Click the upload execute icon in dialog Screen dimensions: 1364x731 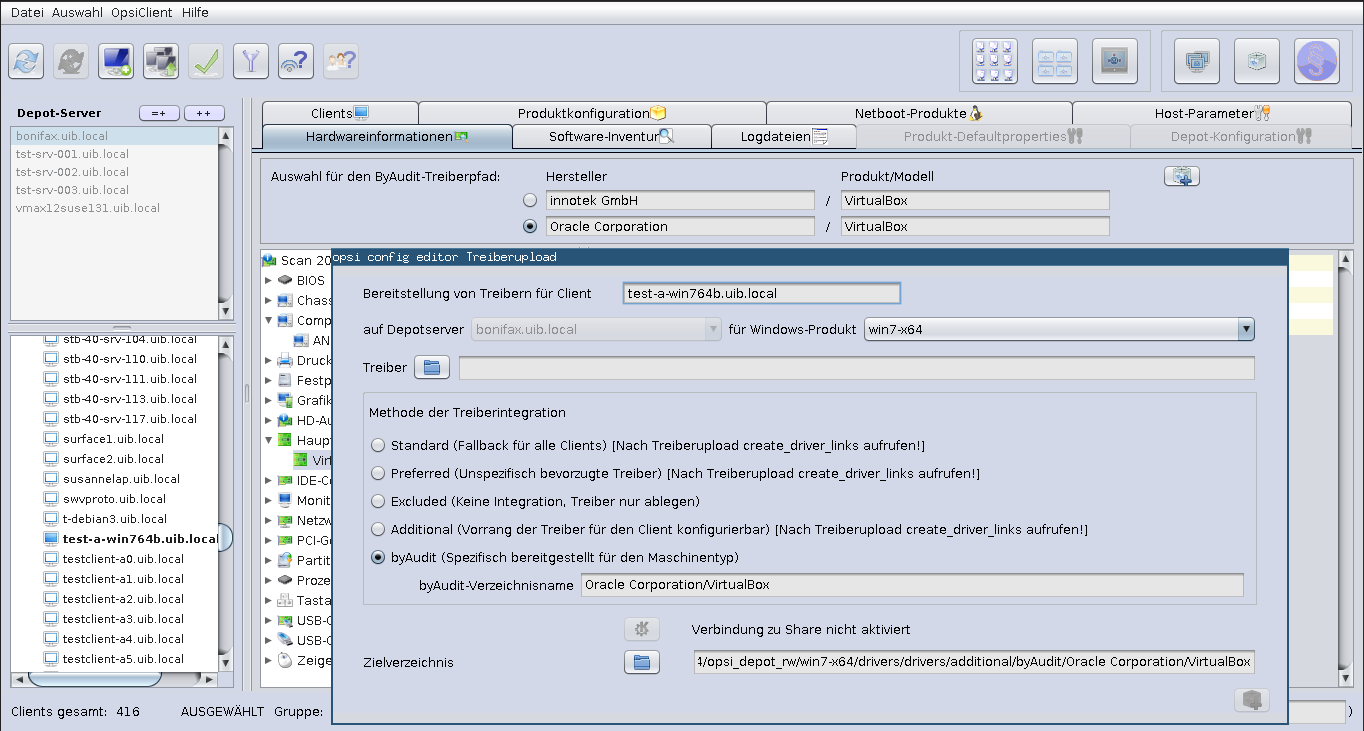coord(1252,700)
